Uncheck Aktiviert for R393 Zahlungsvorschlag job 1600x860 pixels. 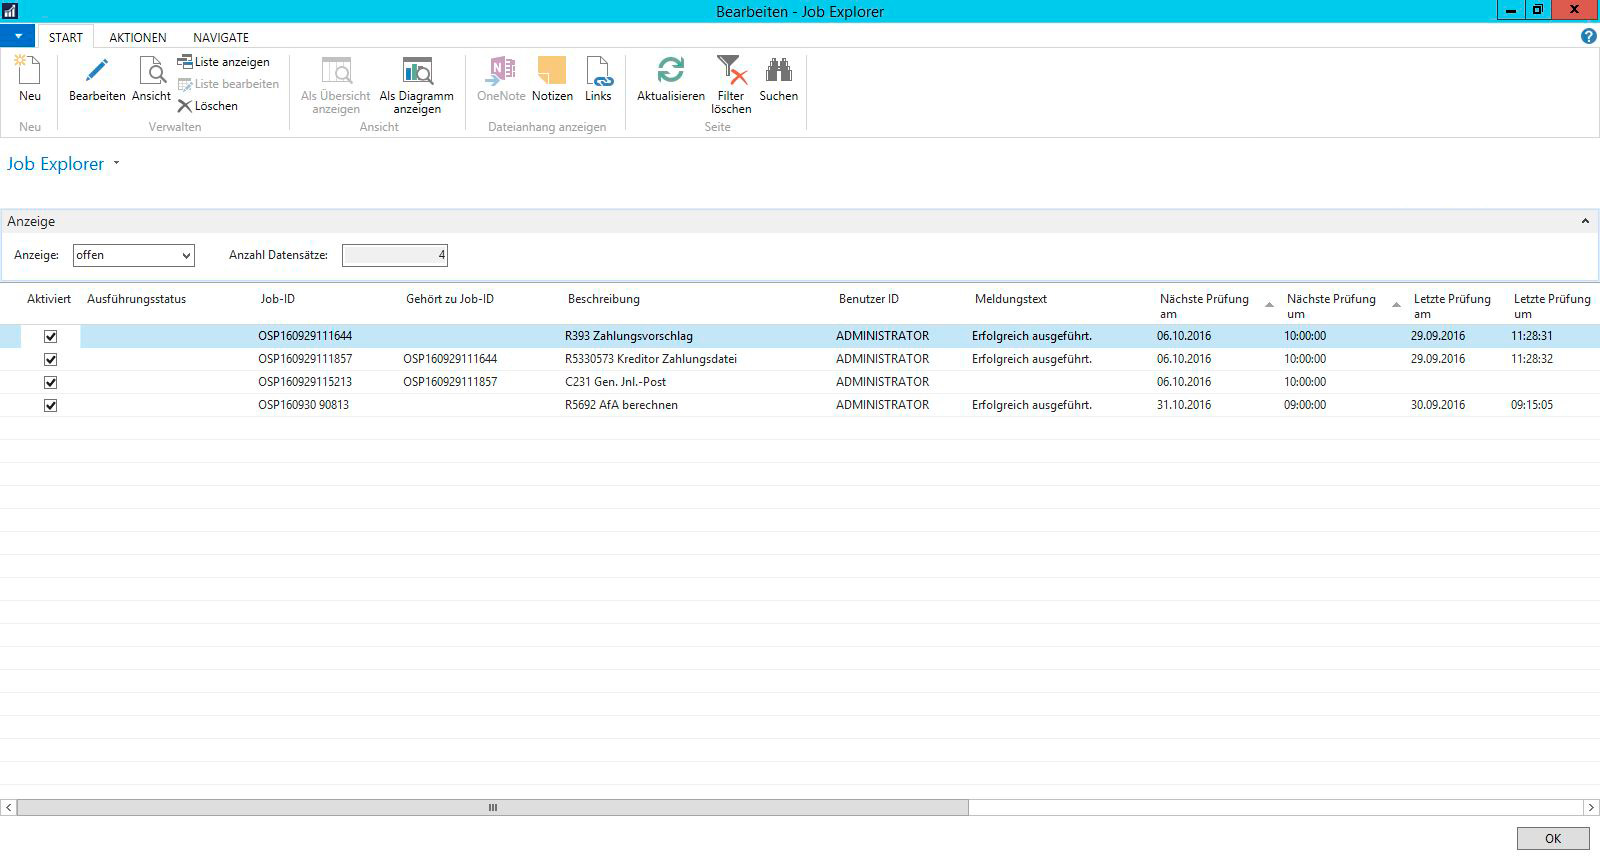pyautogui.click(x=51, y=337)
